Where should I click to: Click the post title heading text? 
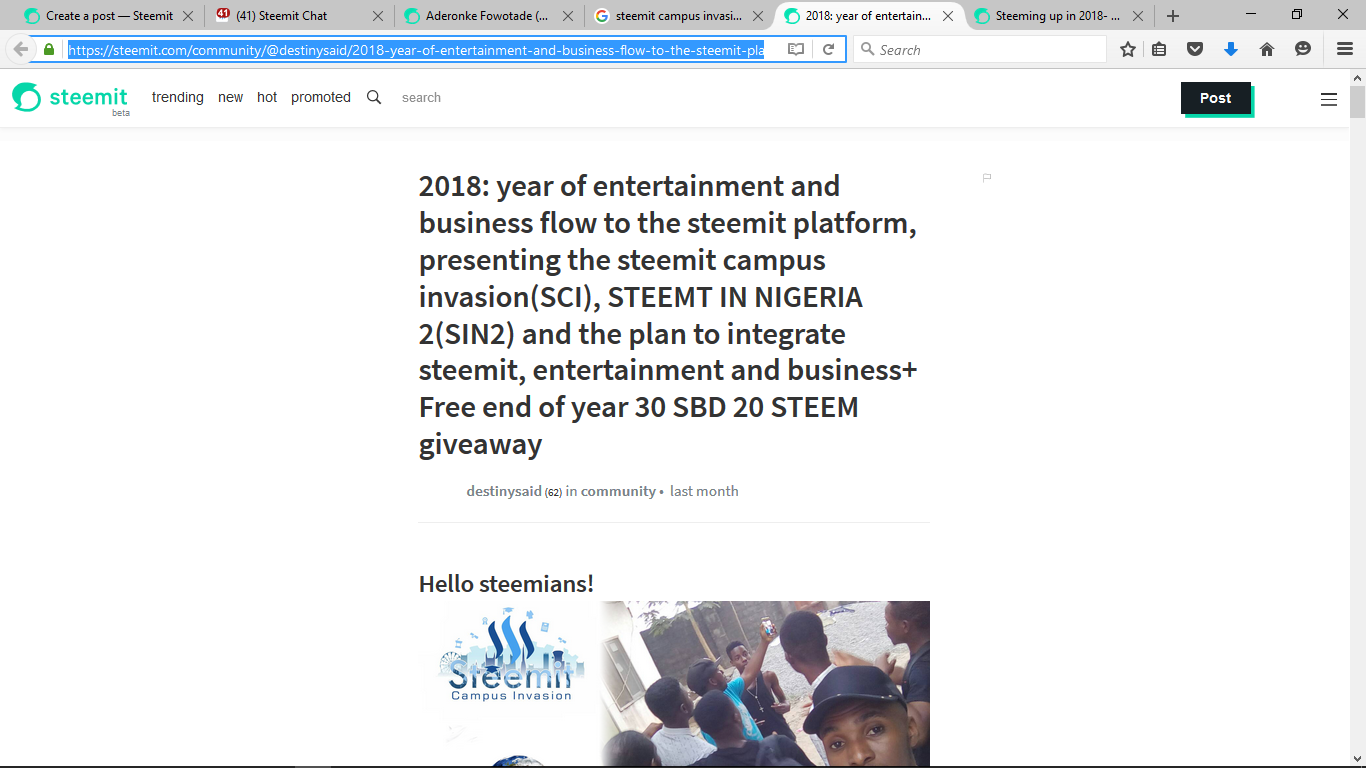tap(668, 315)
